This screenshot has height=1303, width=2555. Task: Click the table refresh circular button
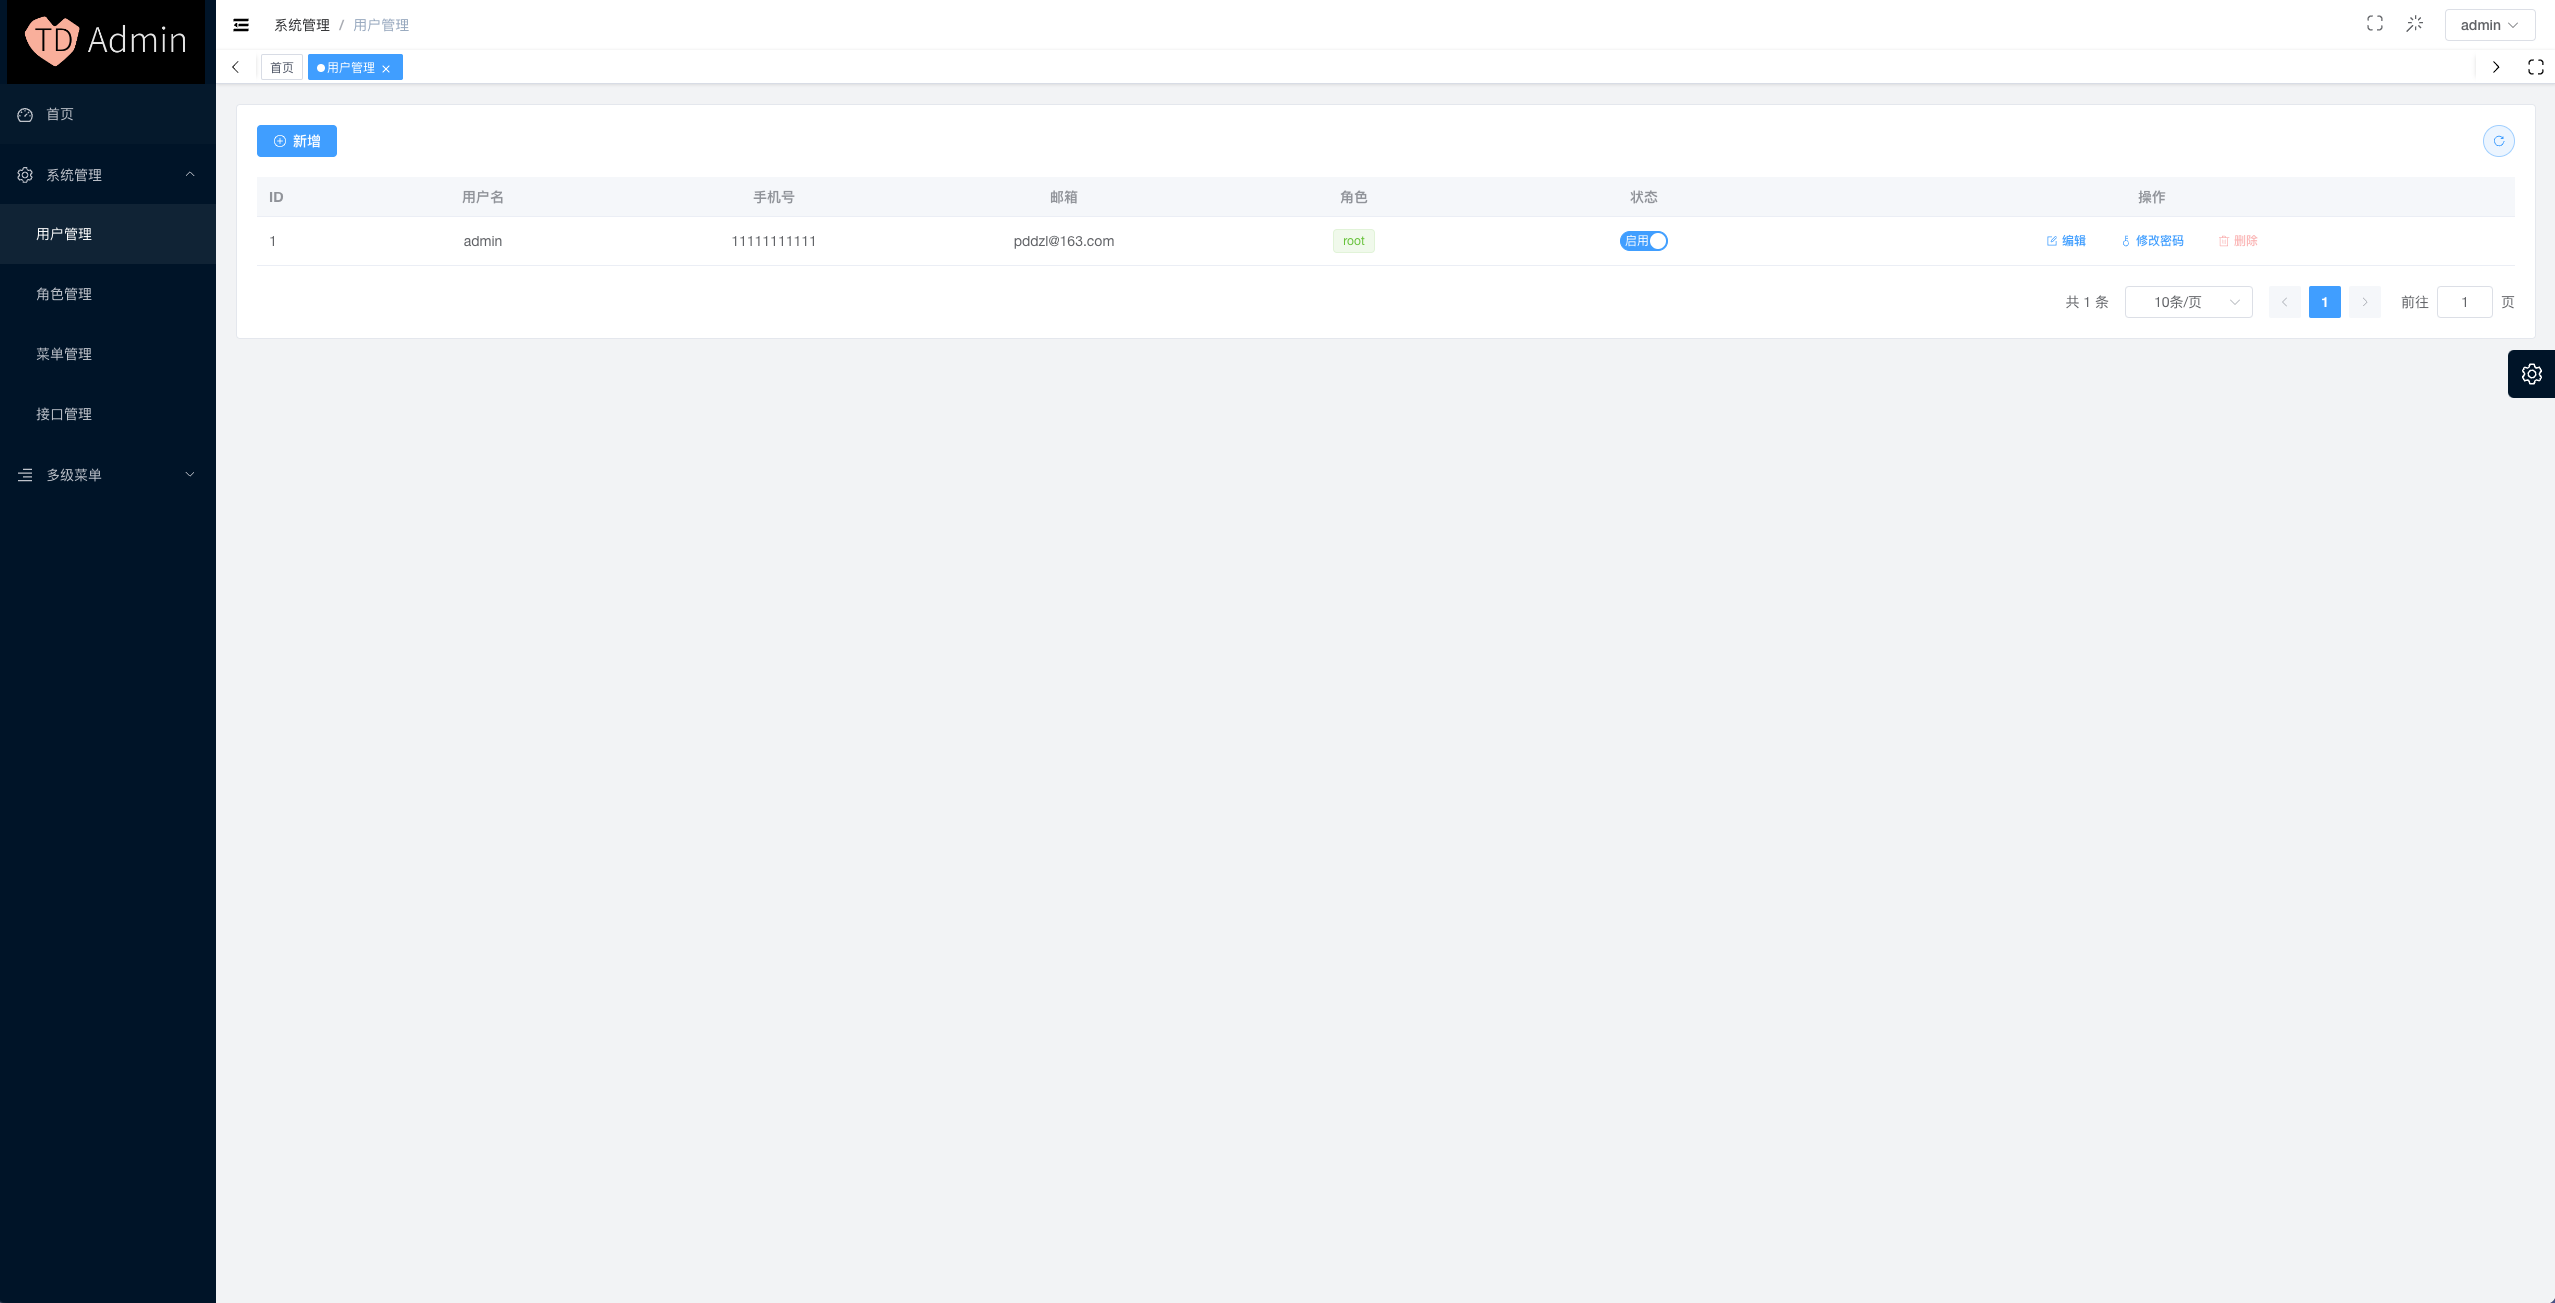pyautogui.click(x=2498, y=141)
